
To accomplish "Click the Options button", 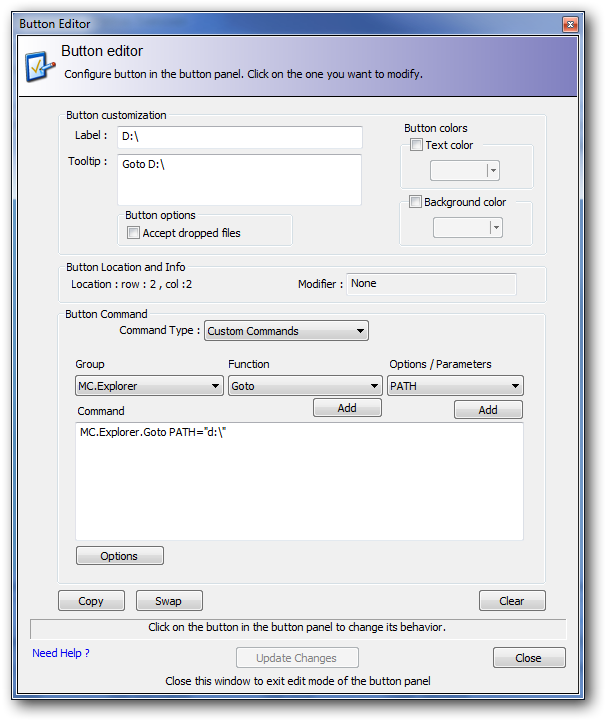I will tap(119, 556).
